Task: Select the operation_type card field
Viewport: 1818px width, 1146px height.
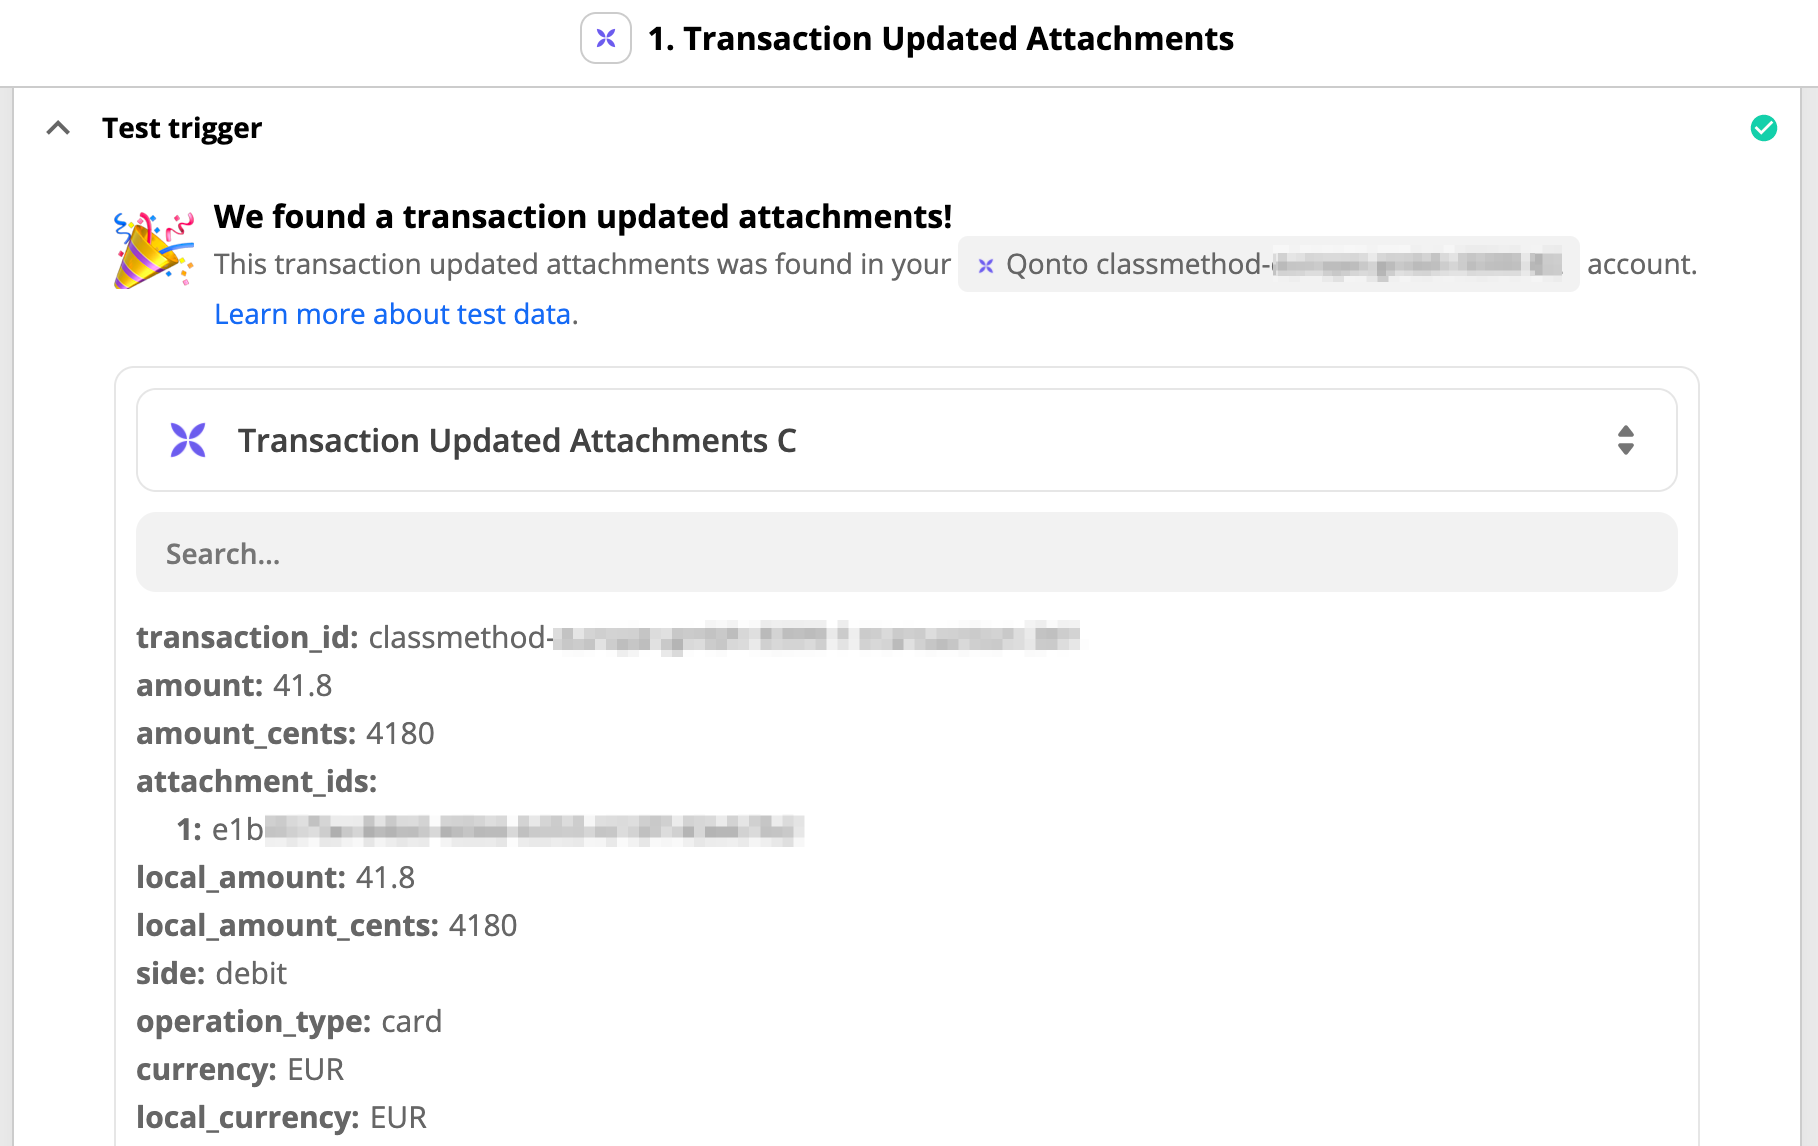Action: (289, 1021)
